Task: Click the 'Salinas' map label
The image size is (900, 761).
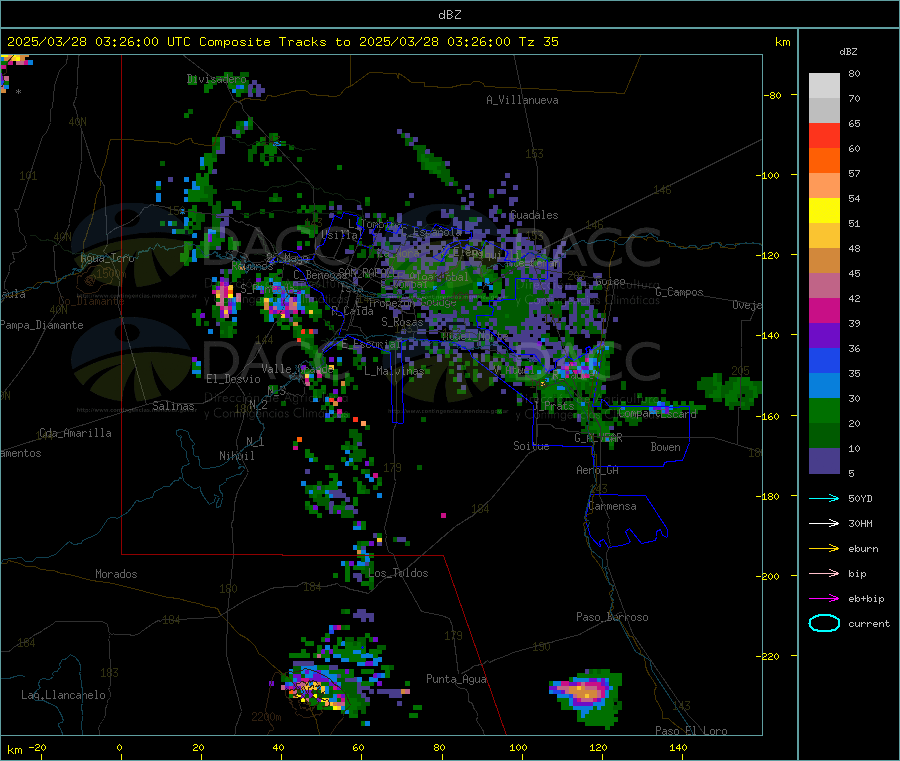Action: tap(173, 406)
